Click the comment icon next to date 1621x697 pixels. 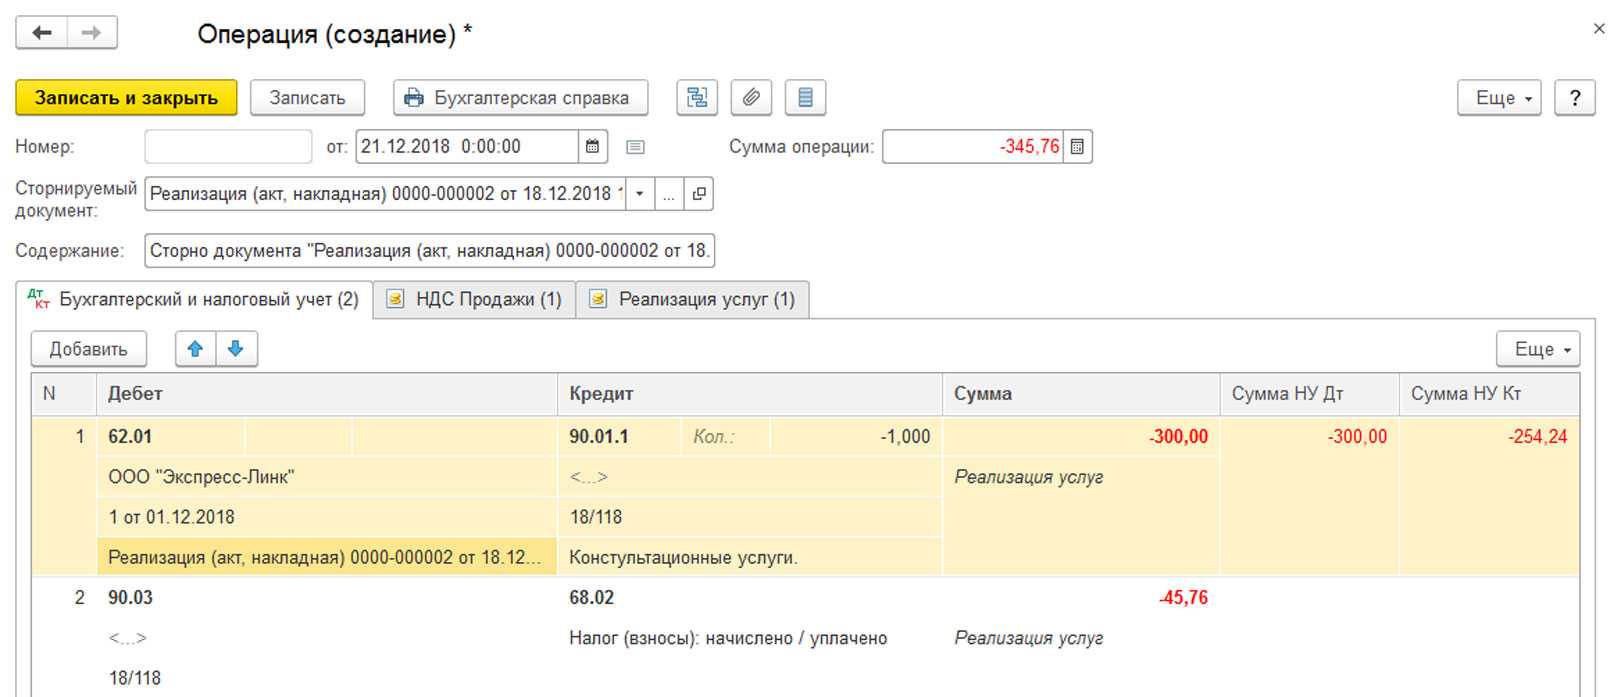[x=635, y=147]
